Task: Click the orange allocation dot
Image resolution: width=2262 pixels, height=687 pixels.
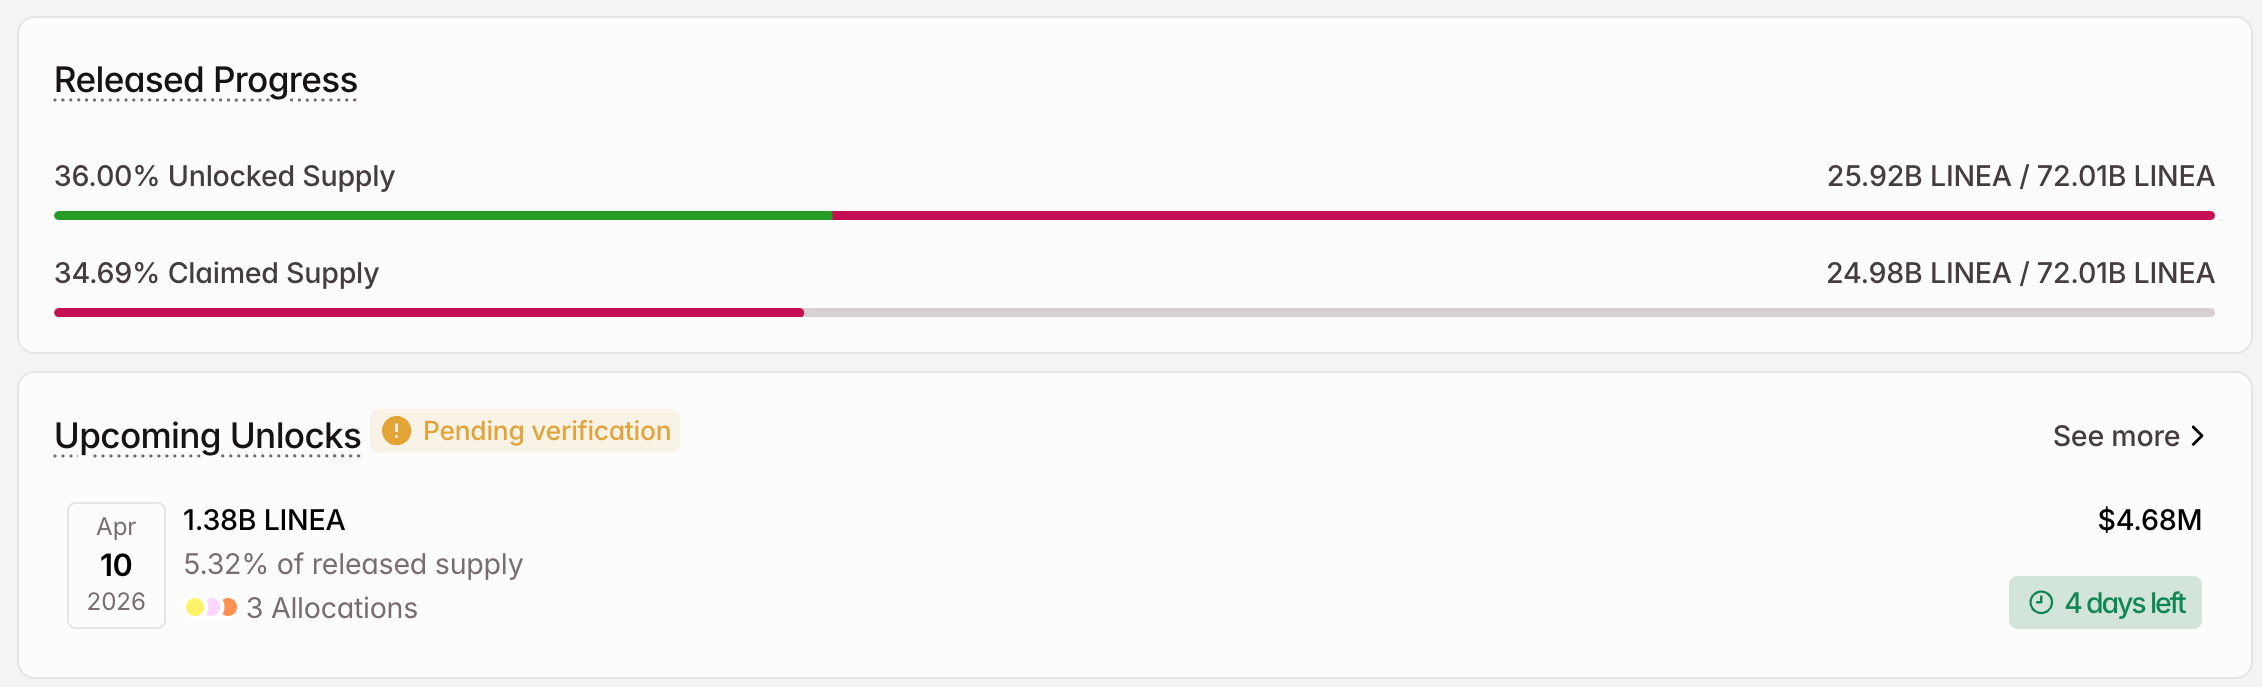Action: click(231, 607)
